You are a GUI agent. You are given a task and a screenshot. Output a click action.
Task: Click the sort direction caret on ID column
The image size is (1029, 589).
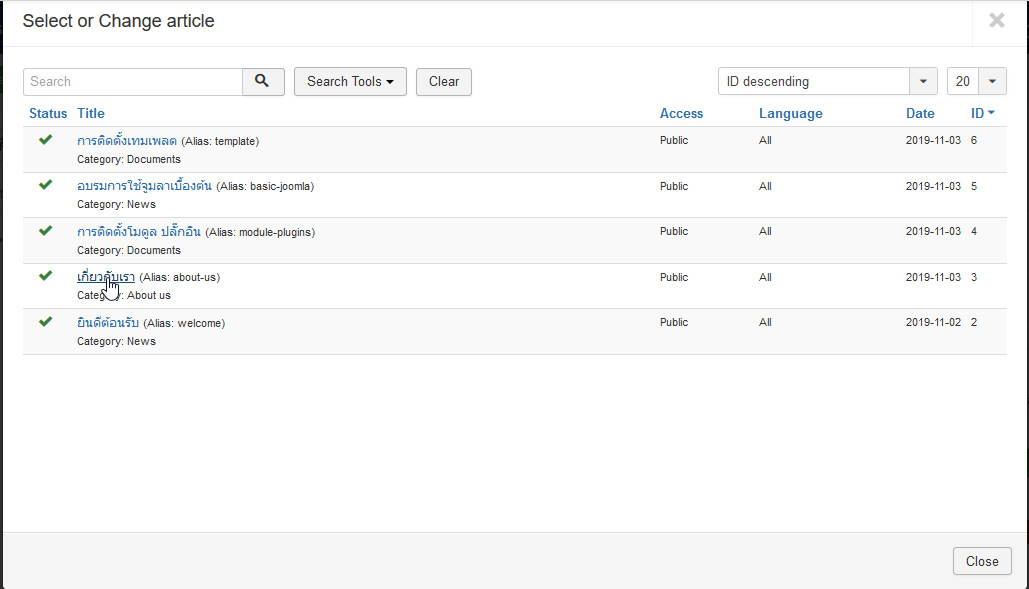tap(990, 113)
